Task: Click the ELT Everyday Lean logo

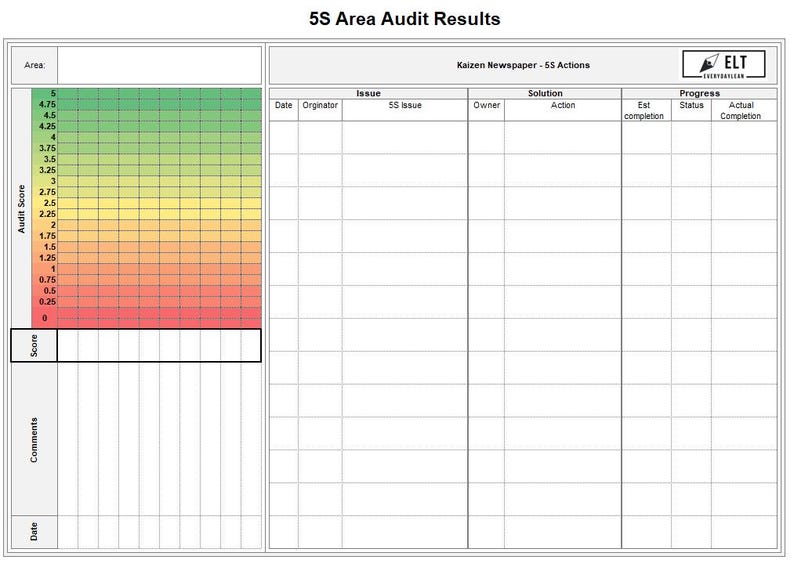Action: coord(724,64)
